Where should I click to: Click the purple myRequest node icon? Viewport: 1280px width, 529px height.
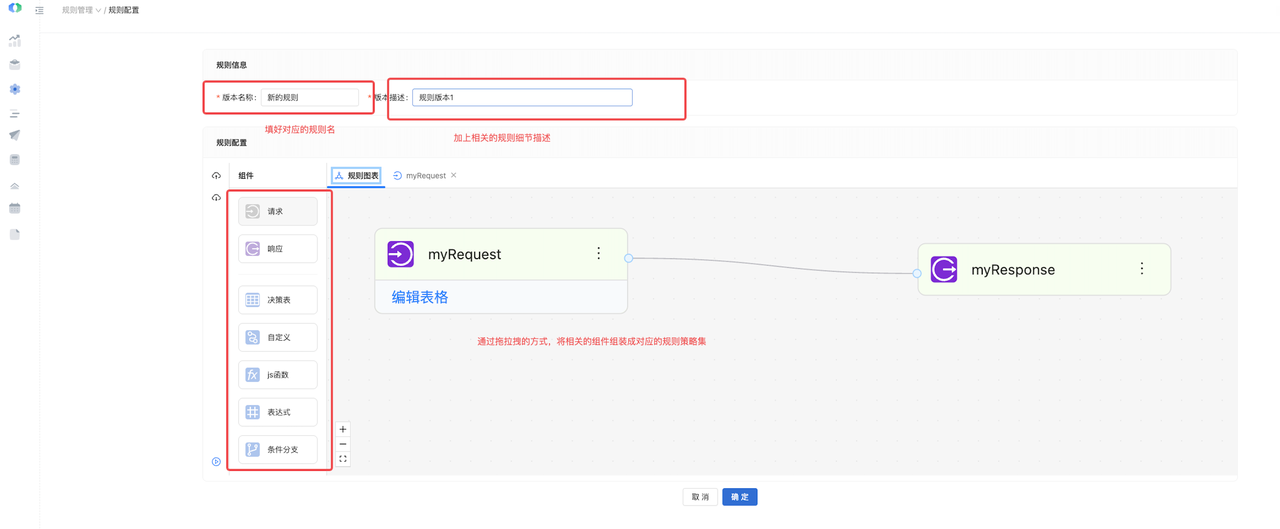pos(400,254)
